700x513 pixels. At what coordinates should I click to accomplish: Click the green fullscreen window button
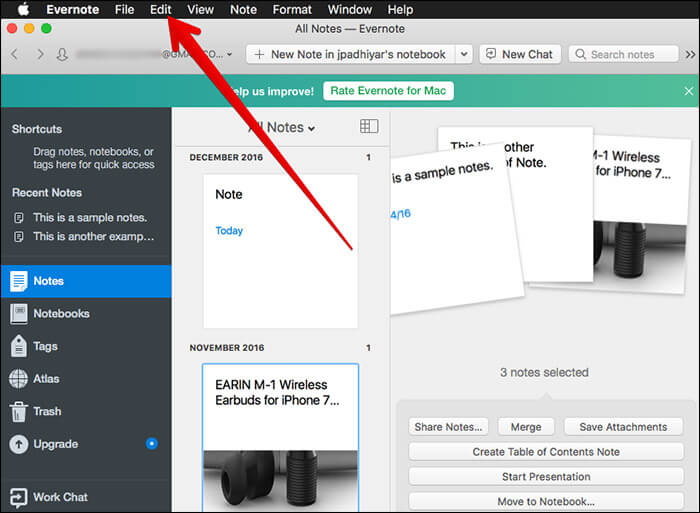tap(46, 29)
